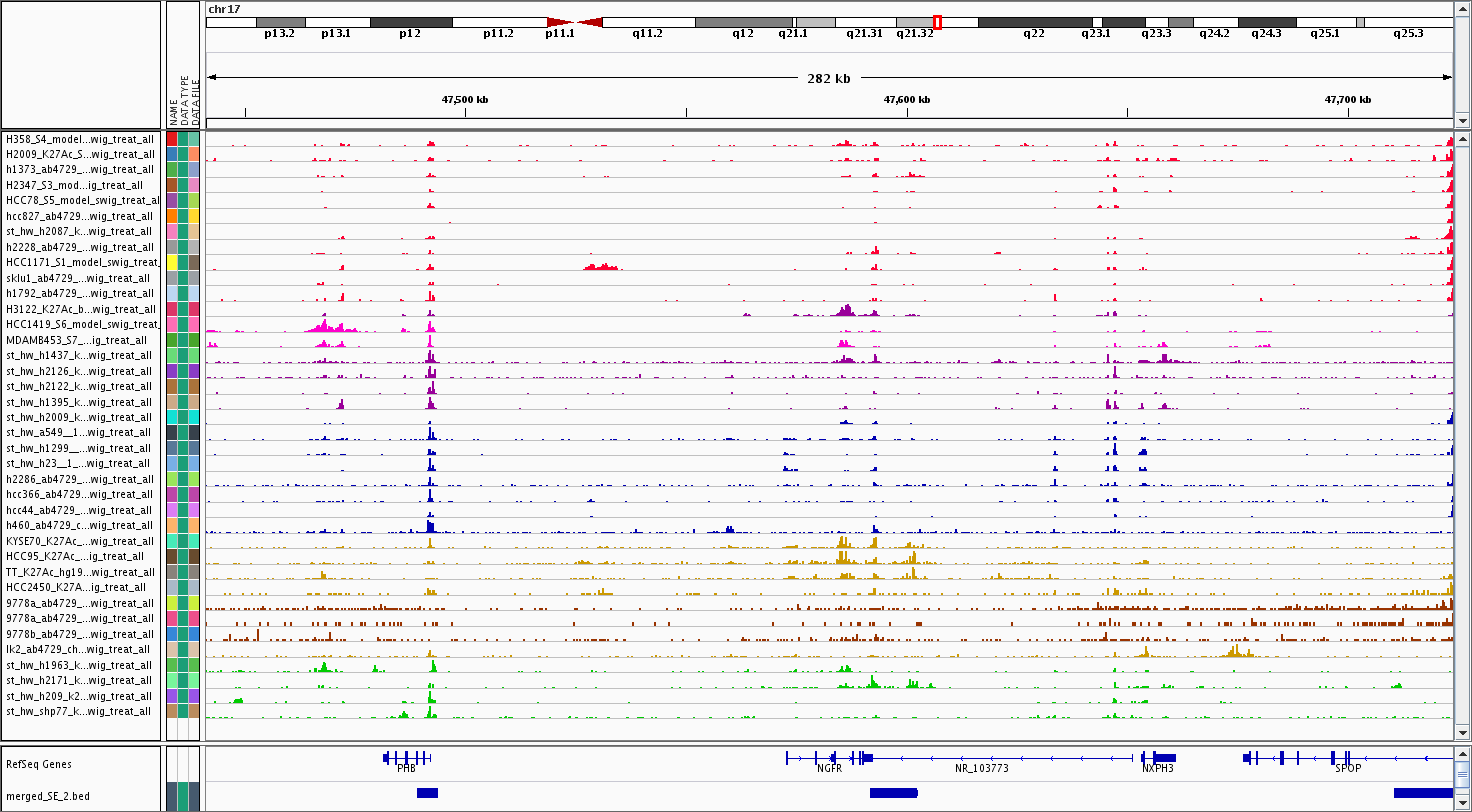
Task: Click the yellow attribute swatch of HCC1171 track
Action: tap(172, 262)
